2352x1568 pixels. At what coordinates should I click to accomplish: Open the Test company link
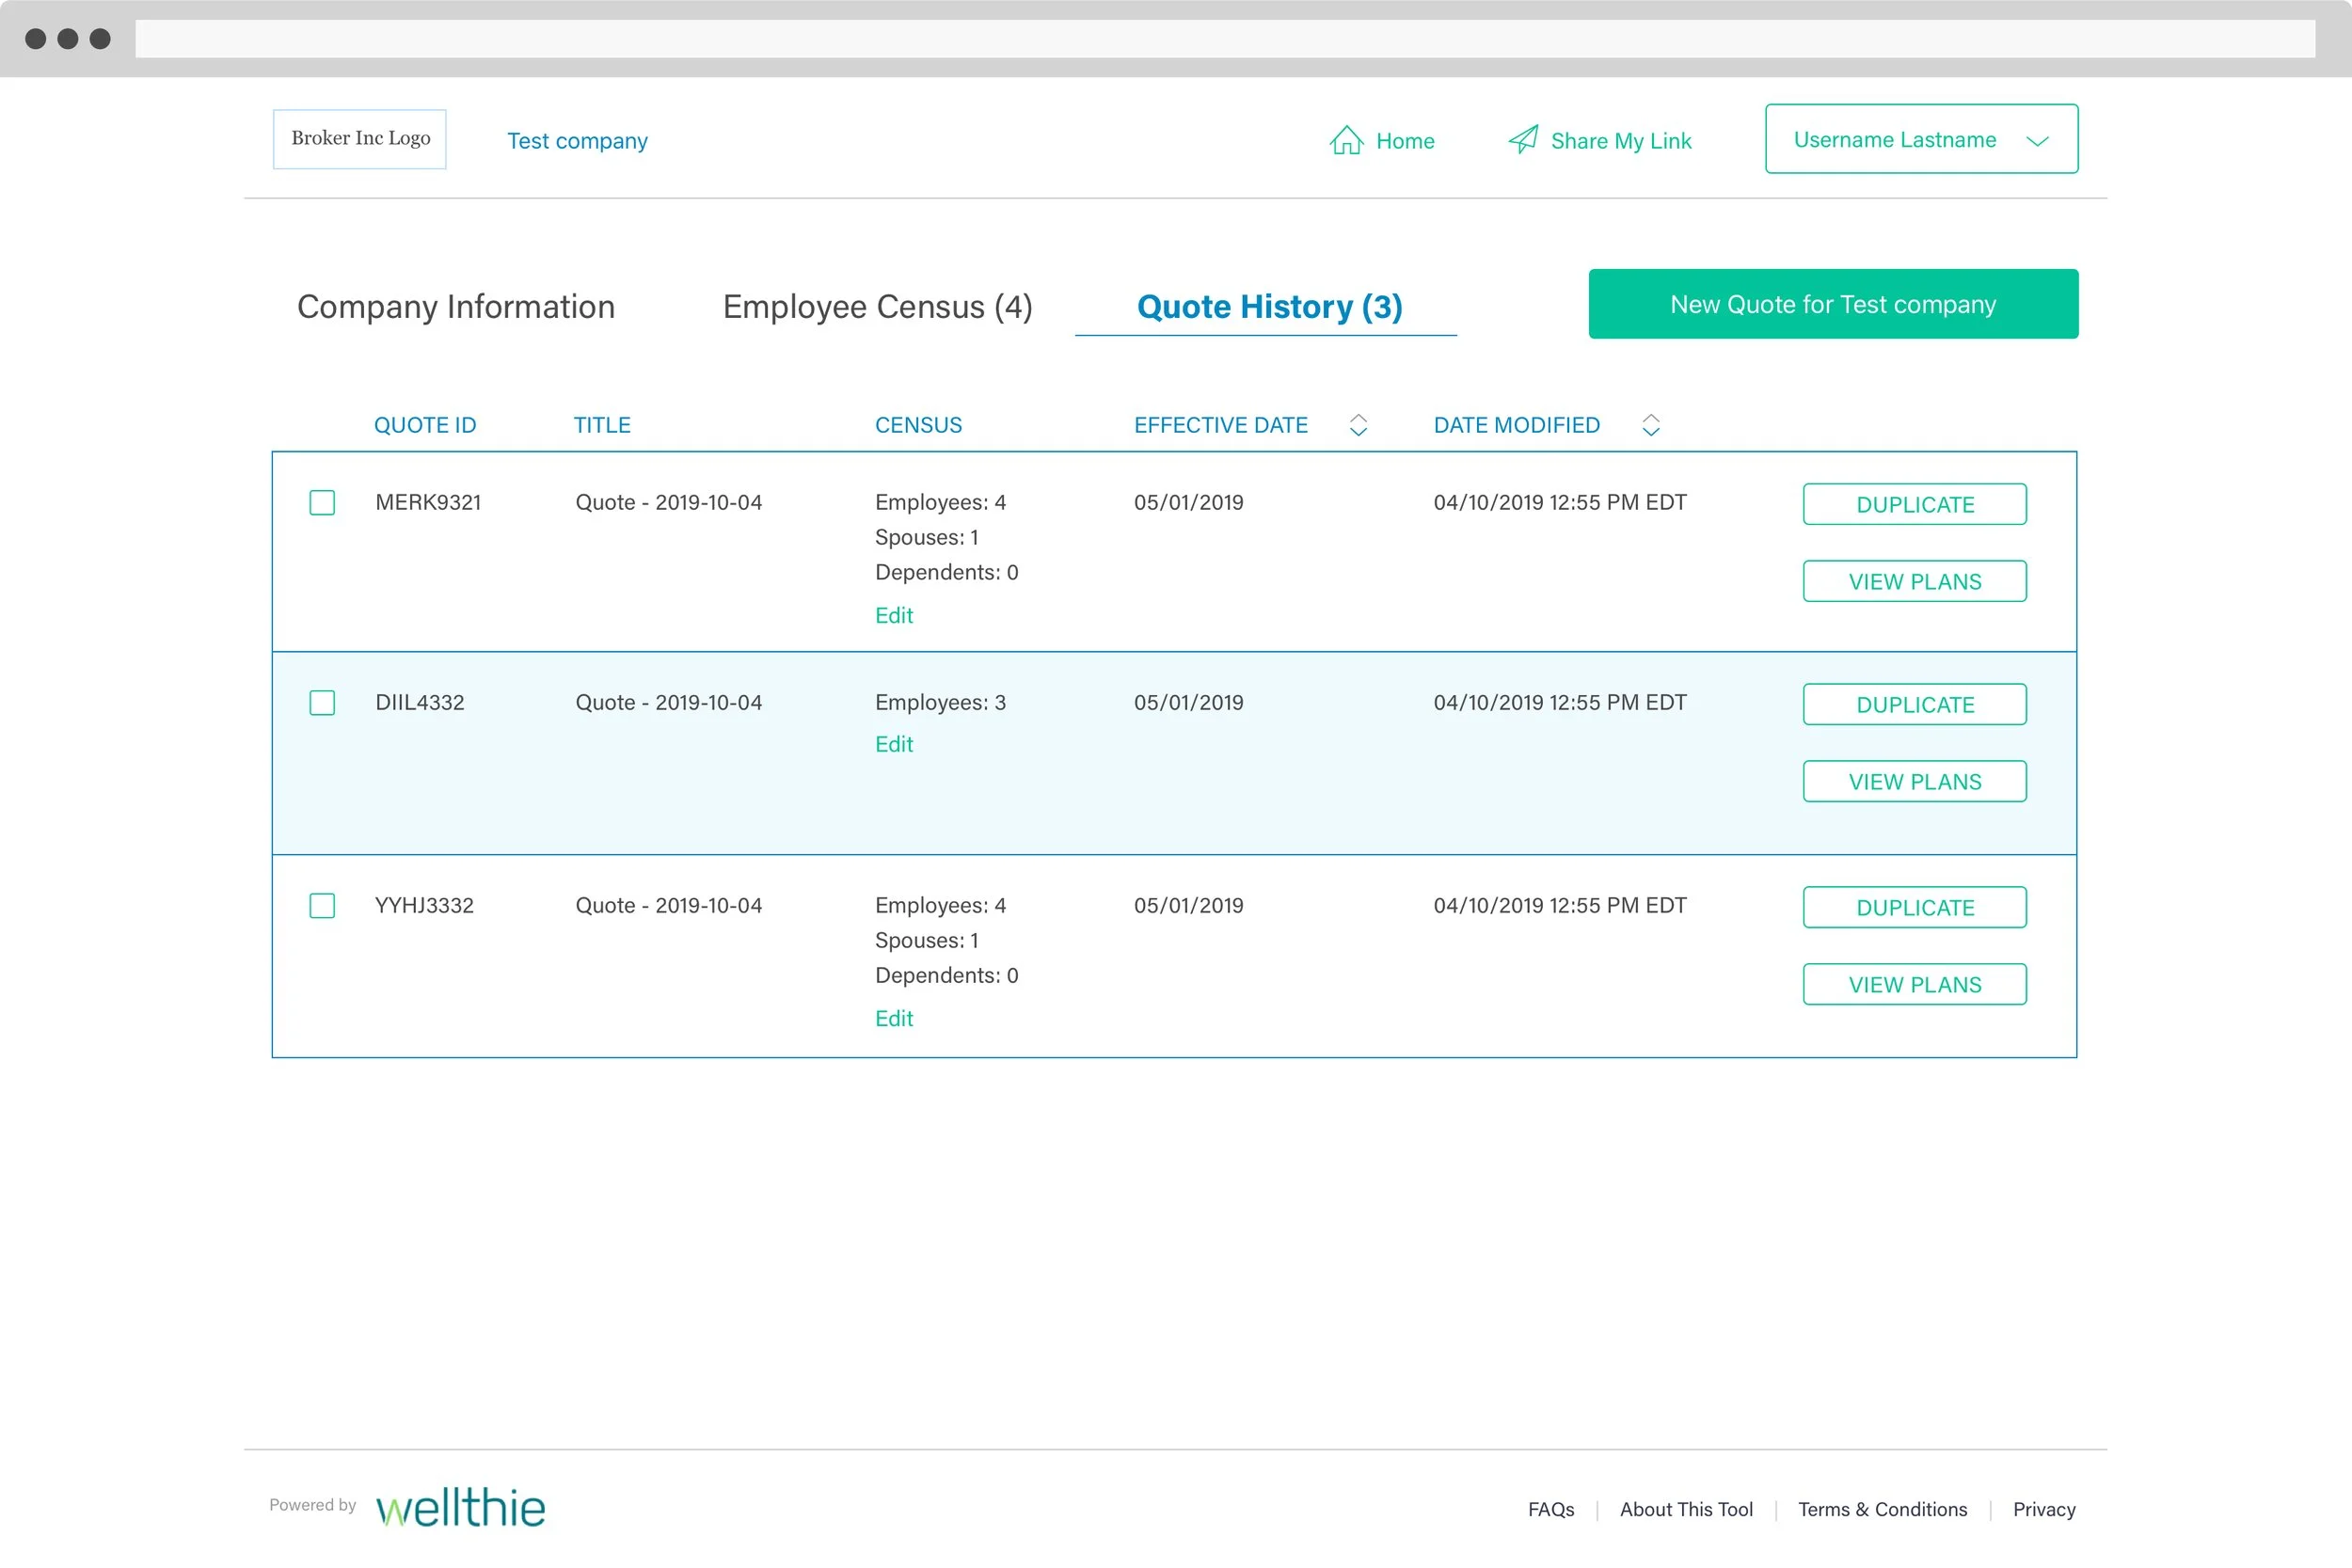(577, 141)
